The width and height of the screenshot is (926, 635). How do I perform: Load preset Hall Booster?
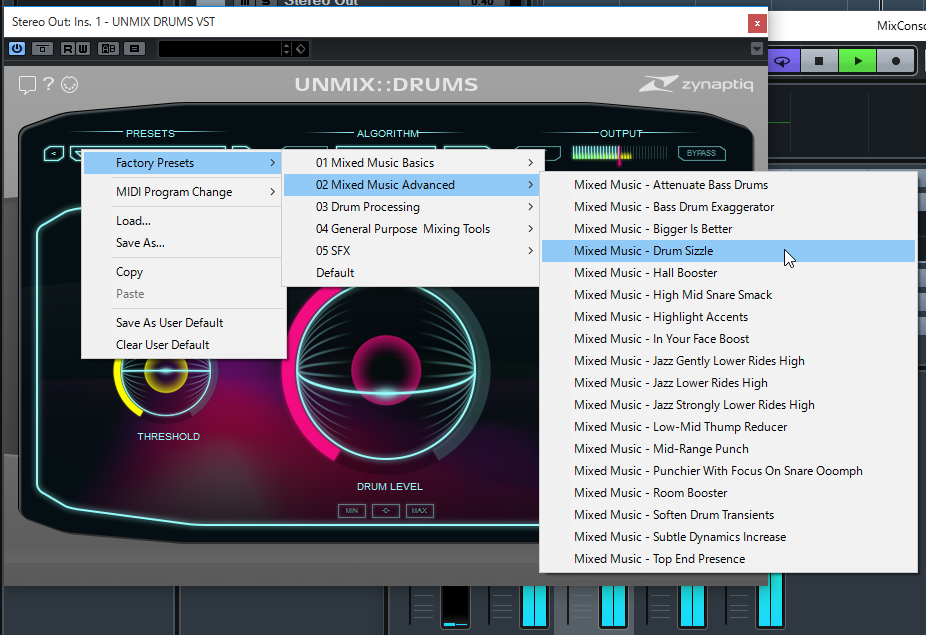pyautogui.click(x=728, y=273)
